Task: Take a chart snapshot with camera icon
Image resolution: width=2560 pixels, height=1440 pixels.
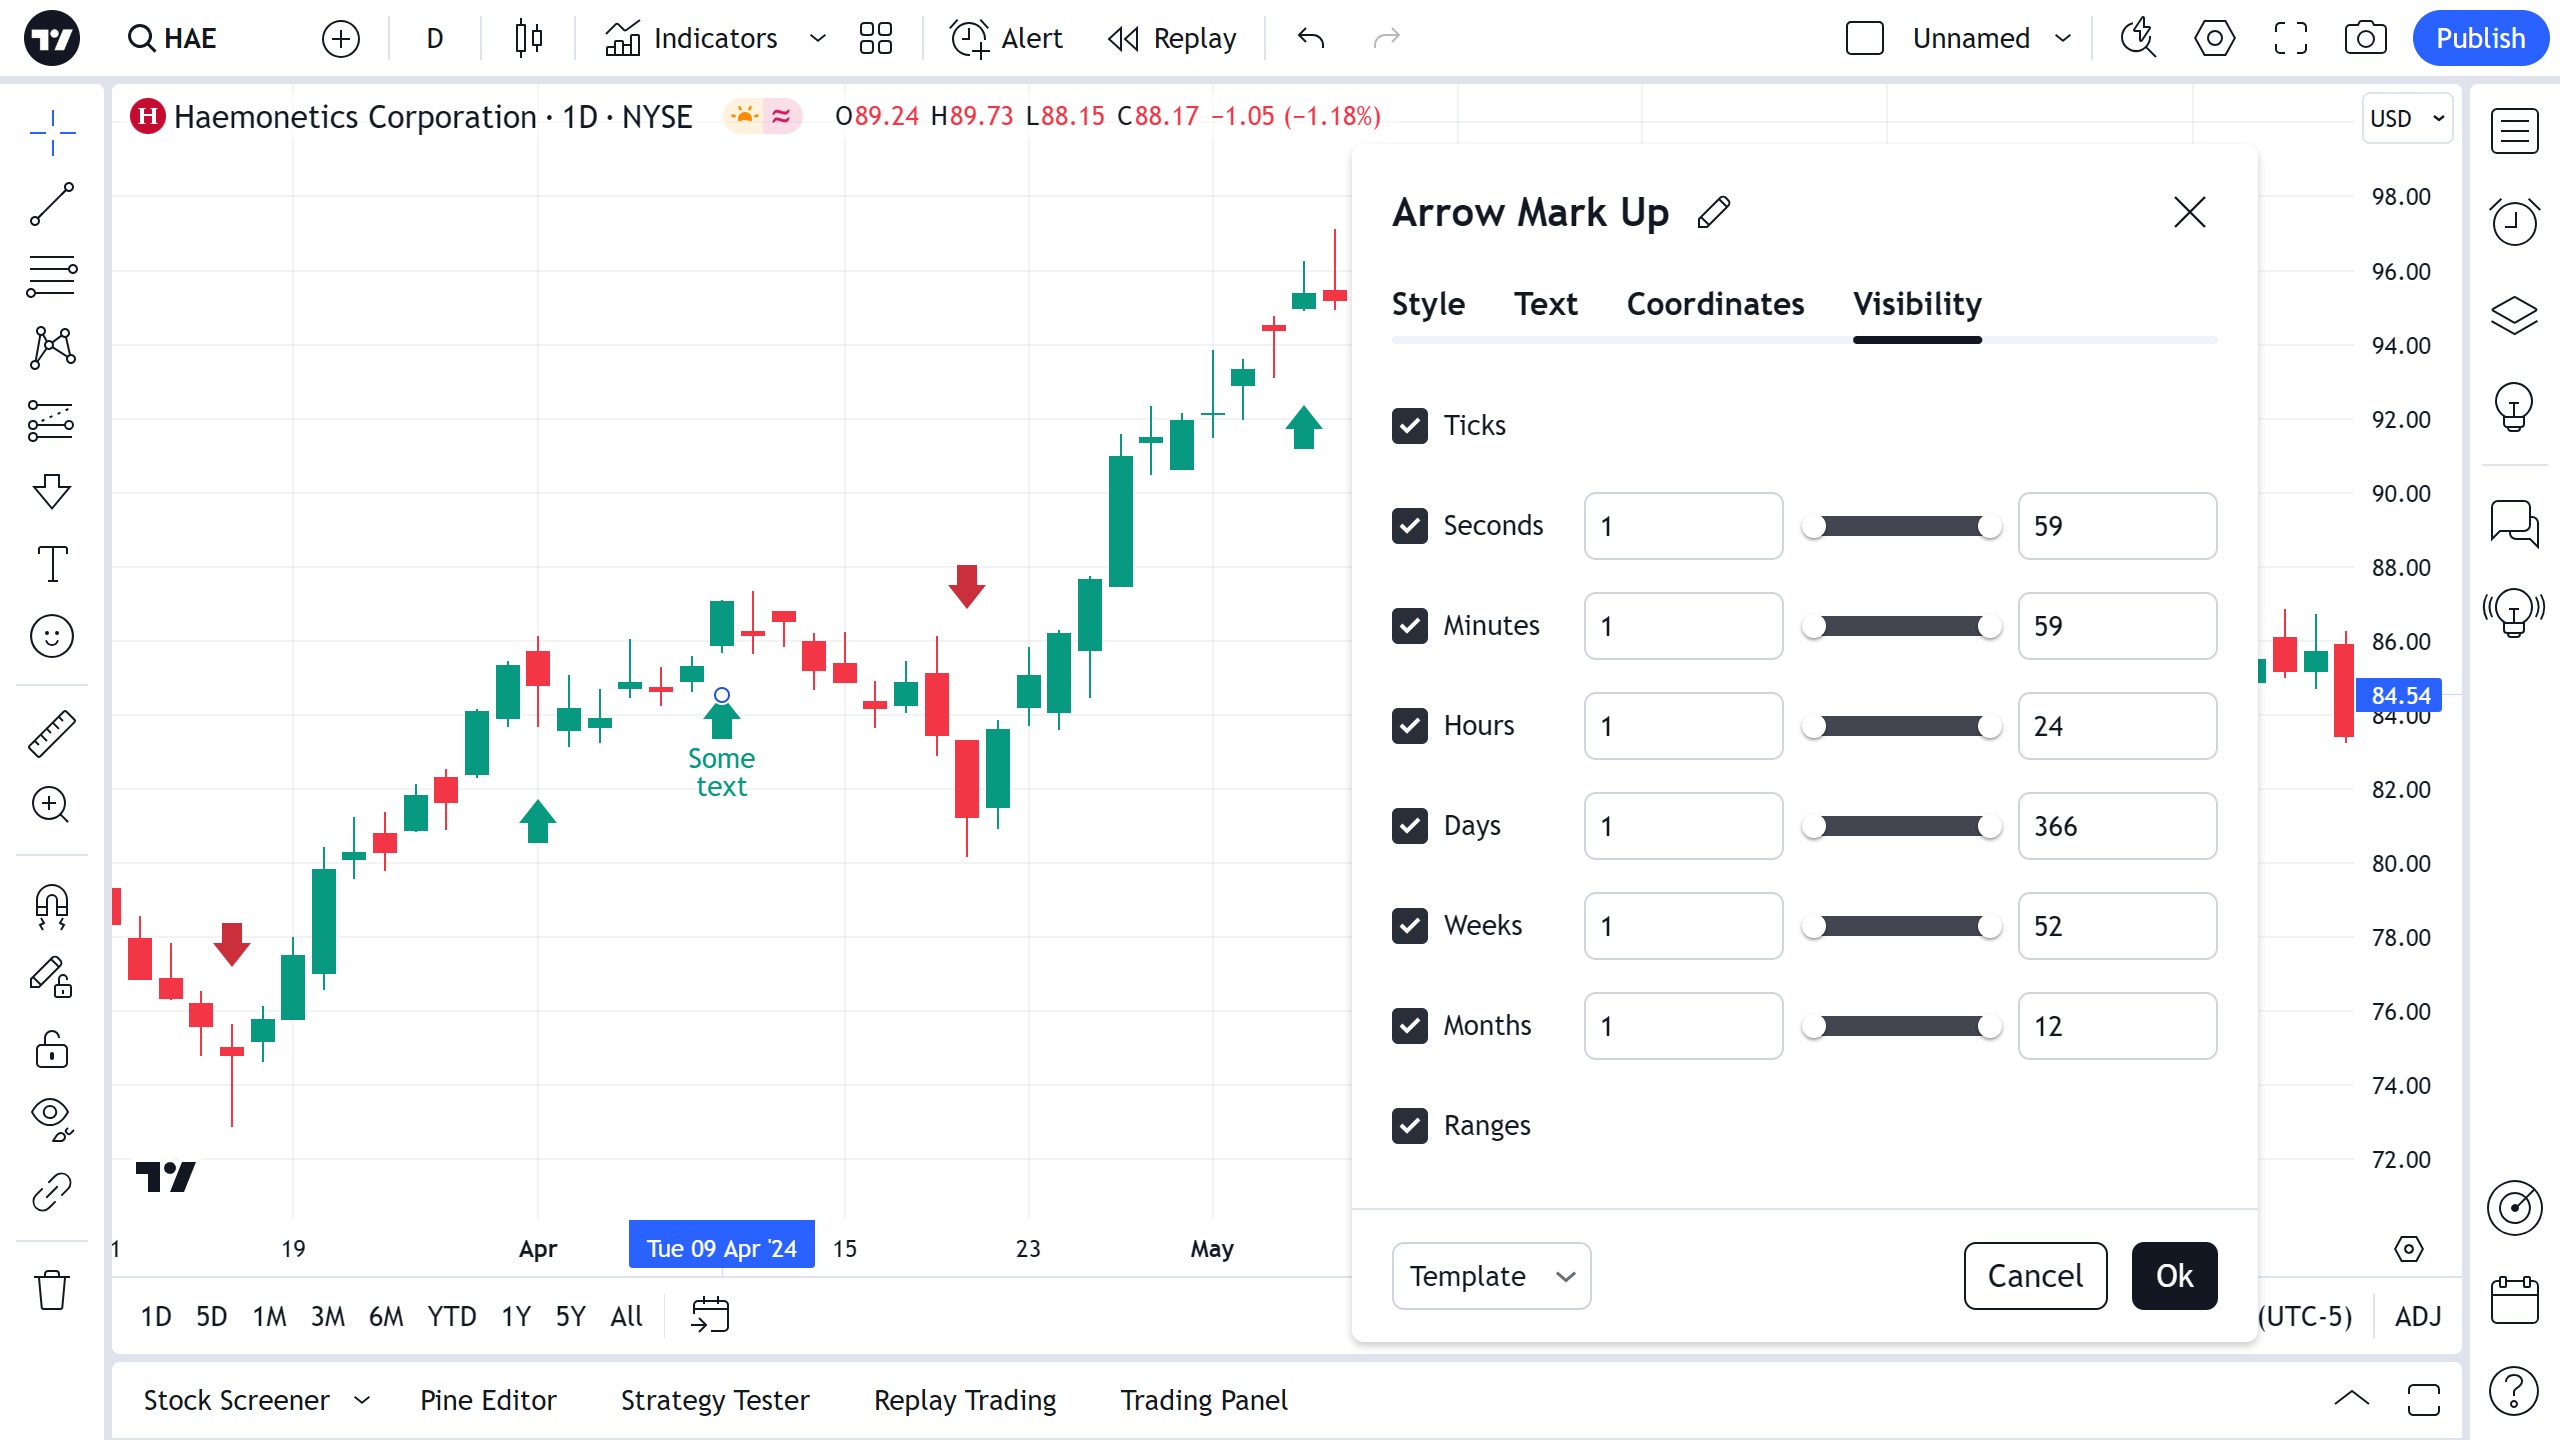Action: click(2365, 38)
